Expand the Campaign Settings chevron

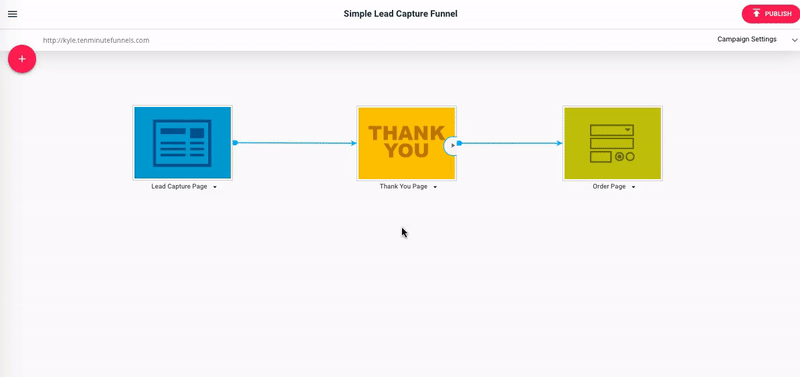pos(794,40)
